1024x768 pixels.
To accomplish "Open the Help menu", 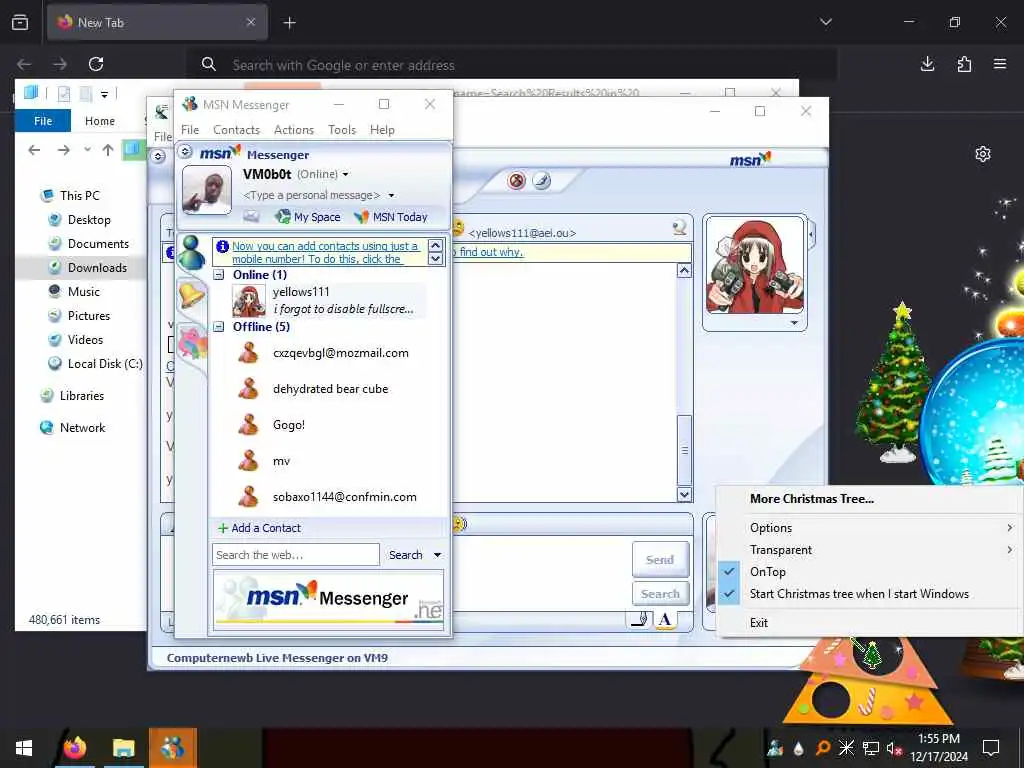I will 382,130.
